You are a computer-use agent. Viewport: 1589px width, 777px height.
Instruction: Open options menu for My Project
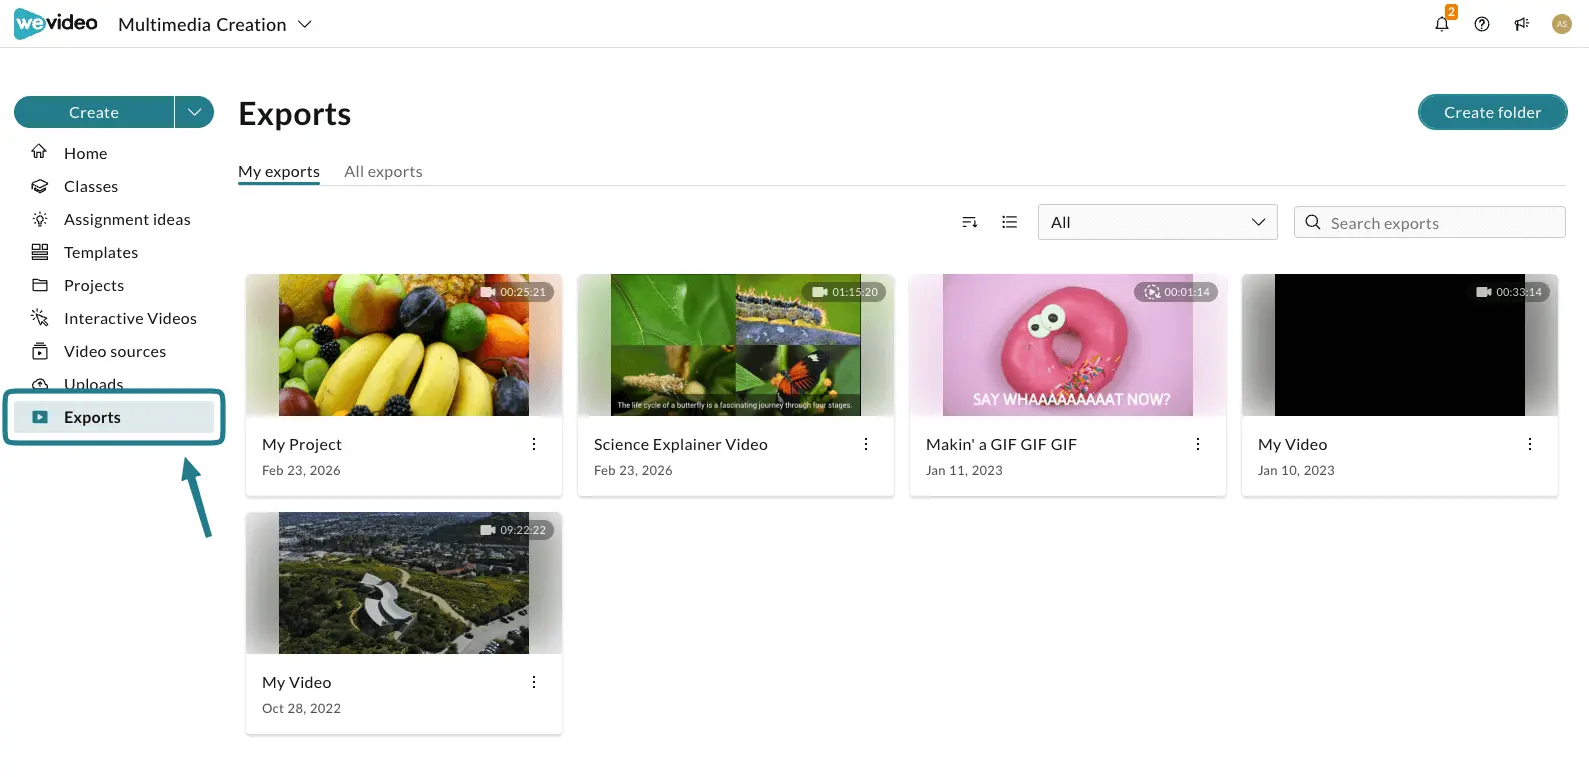tap(534, 444)
